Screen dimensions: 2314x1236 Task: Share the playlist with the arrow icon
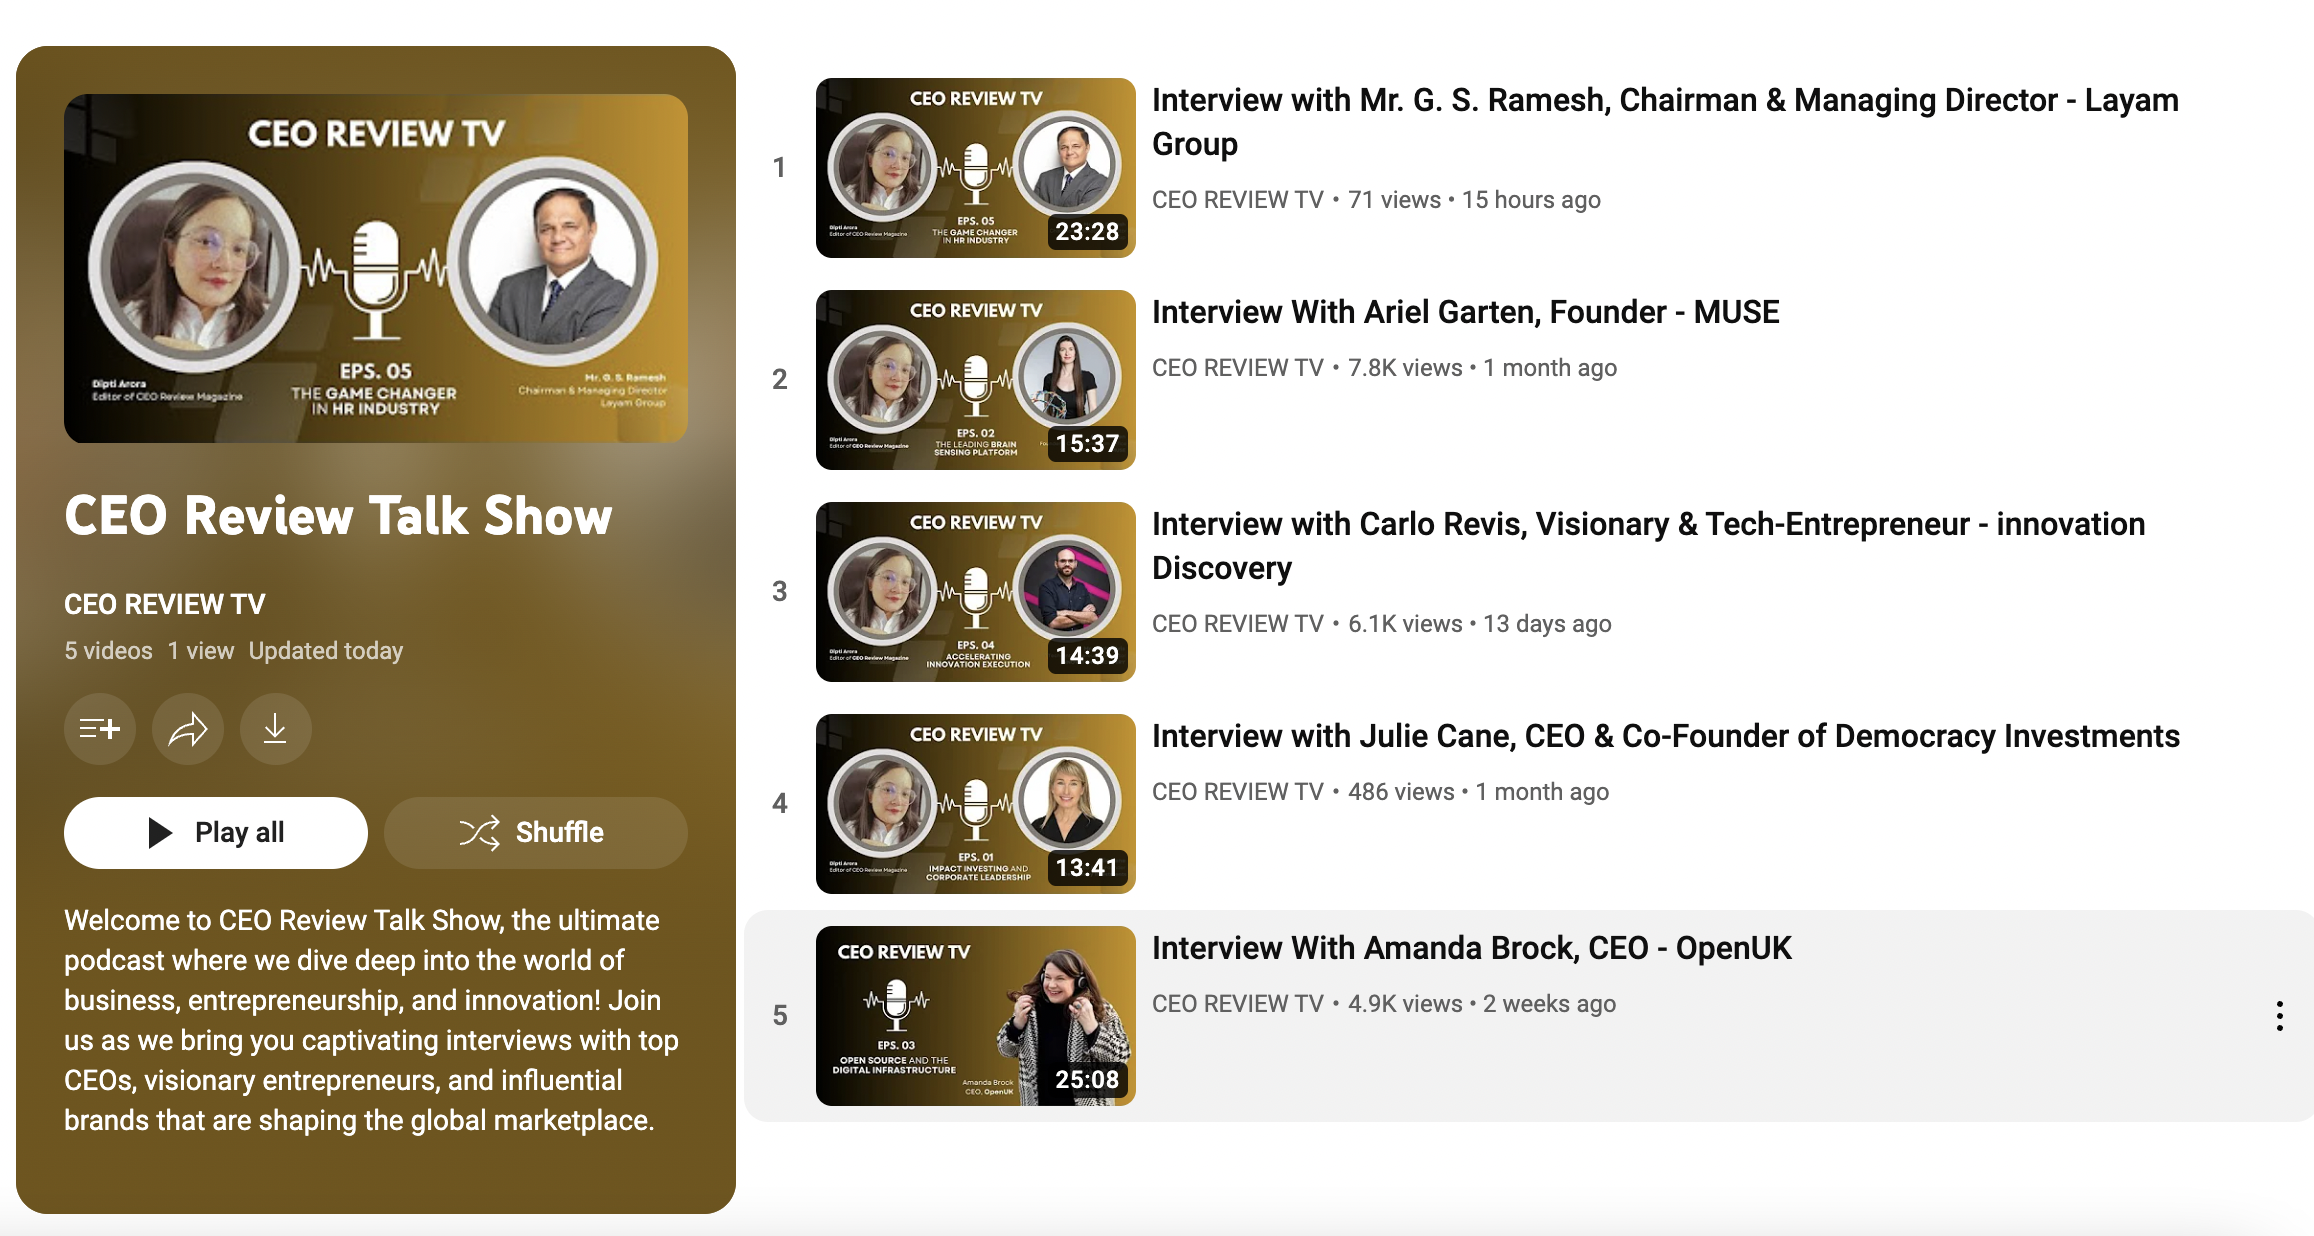click(188, 729)
